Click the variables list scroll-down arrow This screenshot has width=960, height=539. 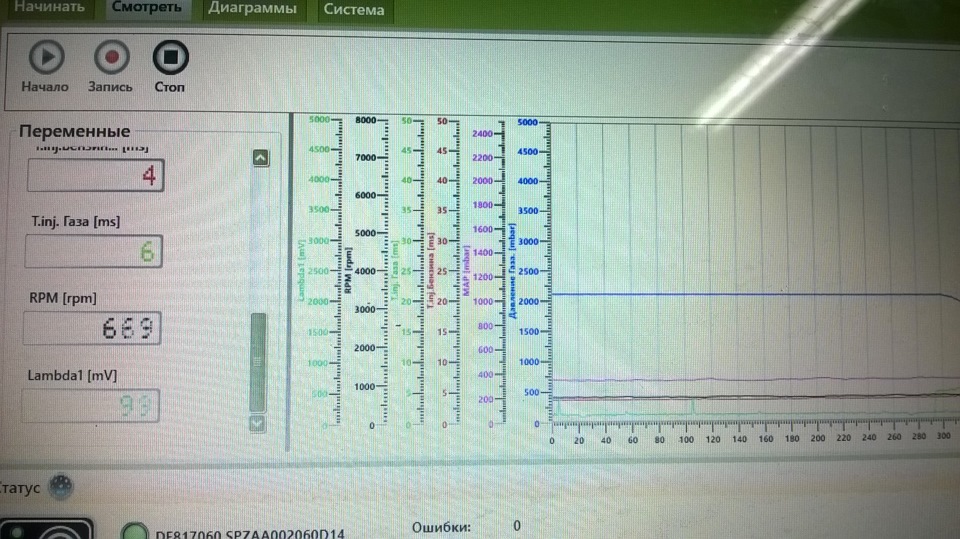pyautogui.click(x=257, y=423)
